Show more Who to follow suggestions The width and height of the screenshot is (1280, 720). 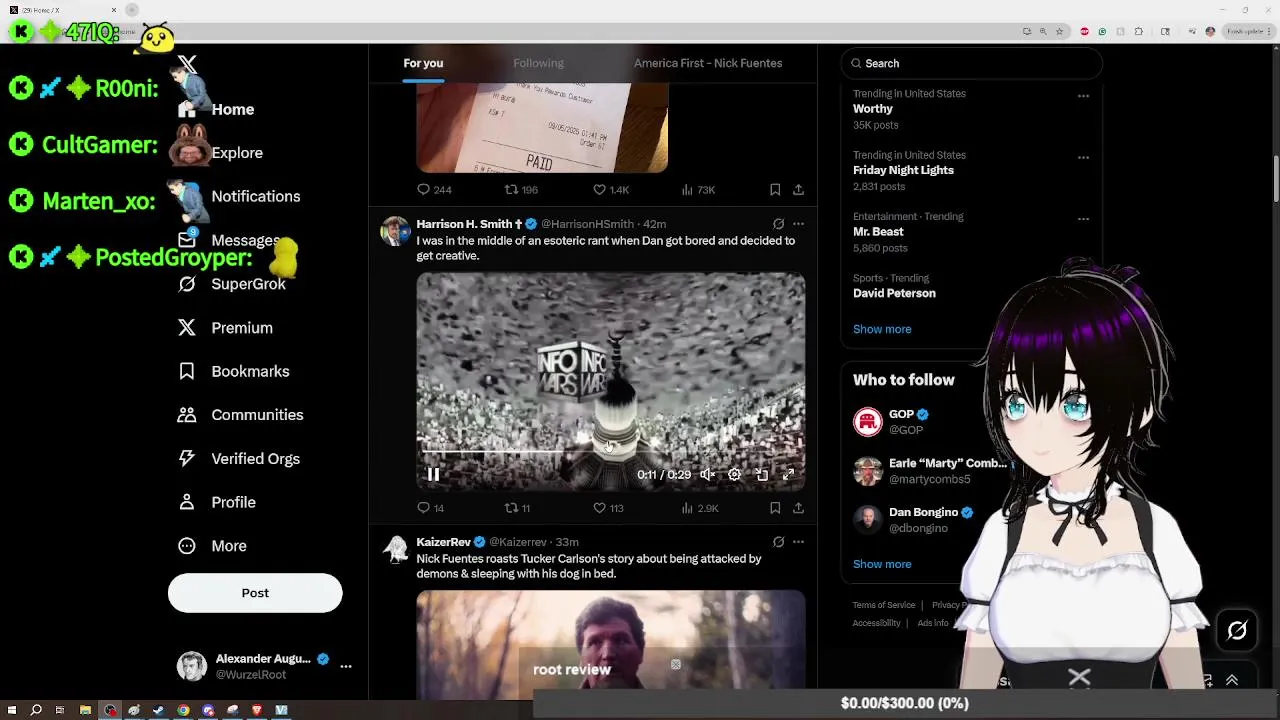[x=882, y=564]
